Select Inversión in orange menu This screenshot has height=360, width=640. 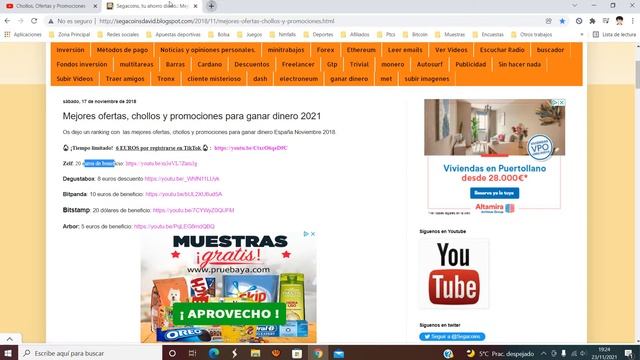point(70,50)
